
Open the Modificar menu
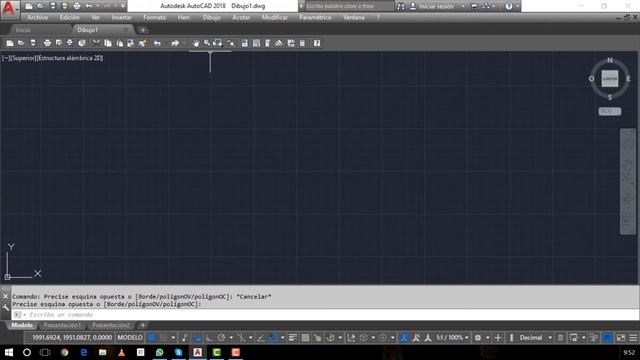click(275, 18)
